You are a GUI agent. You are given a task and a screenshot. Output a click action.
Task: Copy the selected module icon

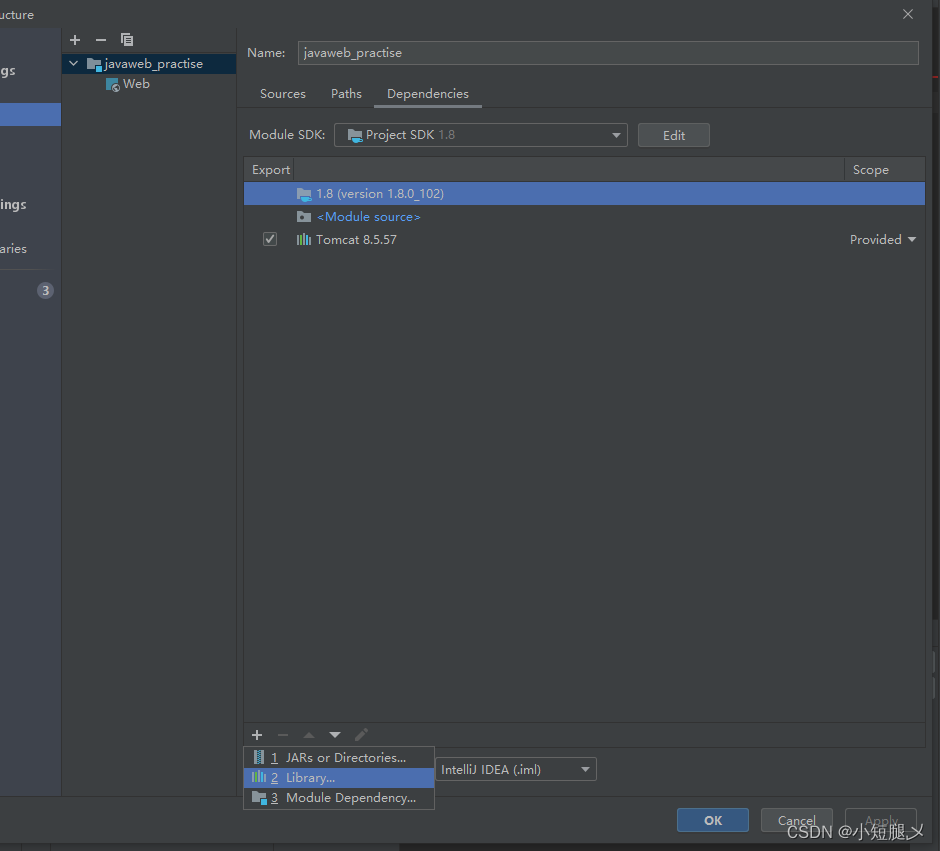coord(126,40)
